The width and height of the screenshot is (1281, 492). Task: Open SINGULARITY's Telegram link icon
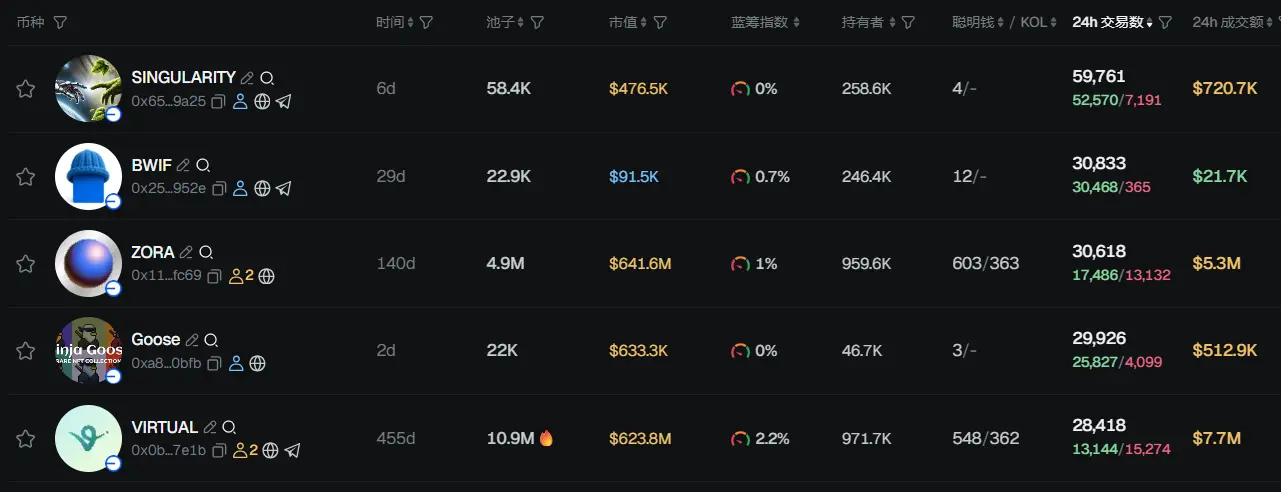(x=284, y=101)
